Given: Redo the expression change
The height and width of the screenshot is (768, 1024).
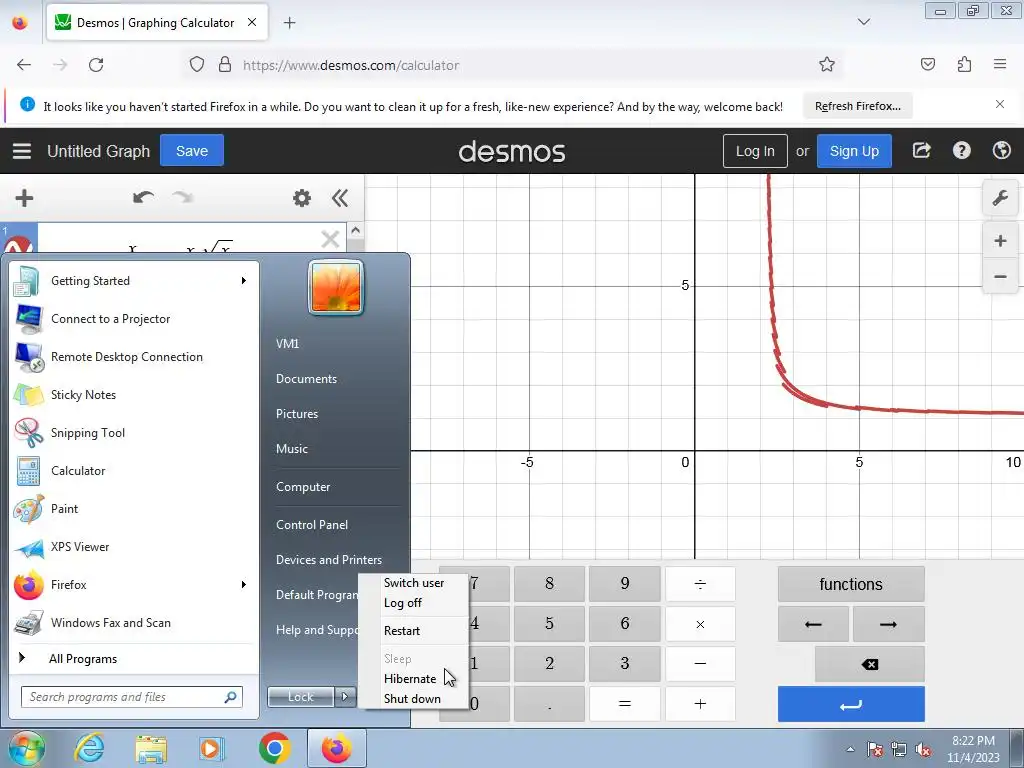Looking at the screenshot, I should point(183,197).
